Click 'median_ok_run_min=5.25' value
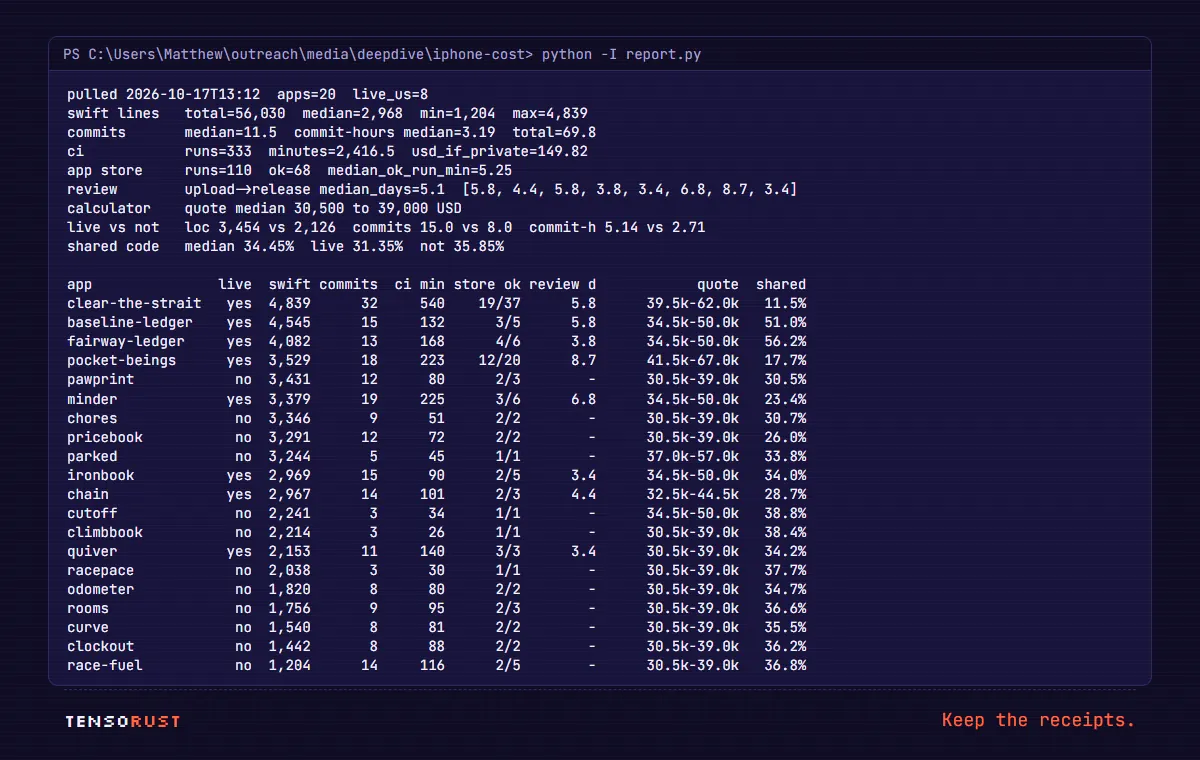Screen dimensions: 1200x760 pyautogui.click(x=419, y=170)
